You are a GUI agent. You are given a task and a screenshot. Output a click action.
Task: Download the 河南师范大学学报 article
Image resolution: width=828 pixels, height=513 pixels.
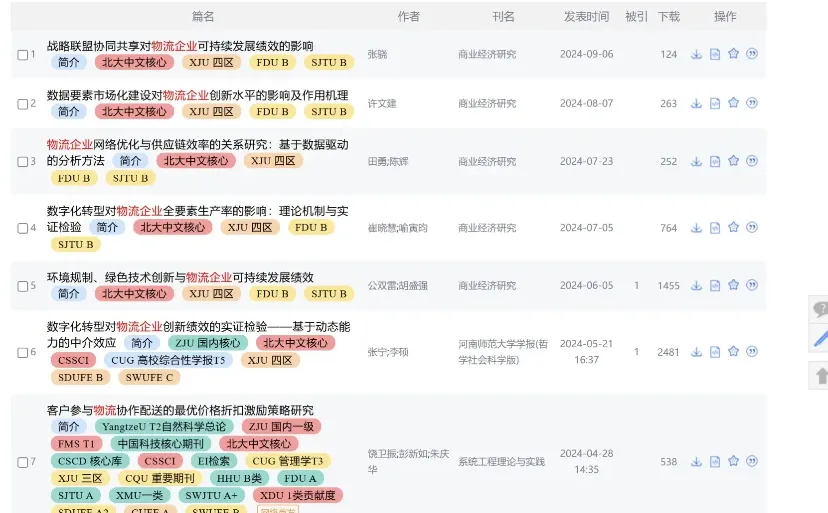point(697,352)
